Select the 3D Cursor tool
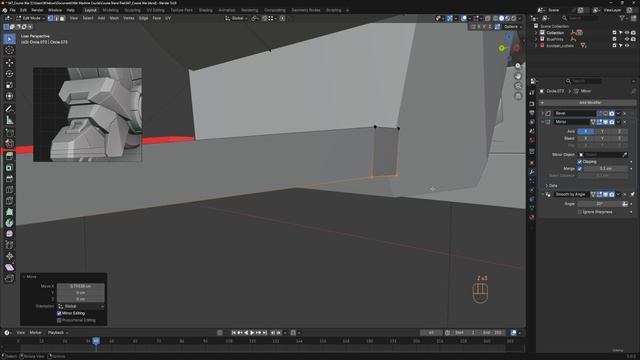This screenshot has height=360, width=640. (x=9, y=50)
